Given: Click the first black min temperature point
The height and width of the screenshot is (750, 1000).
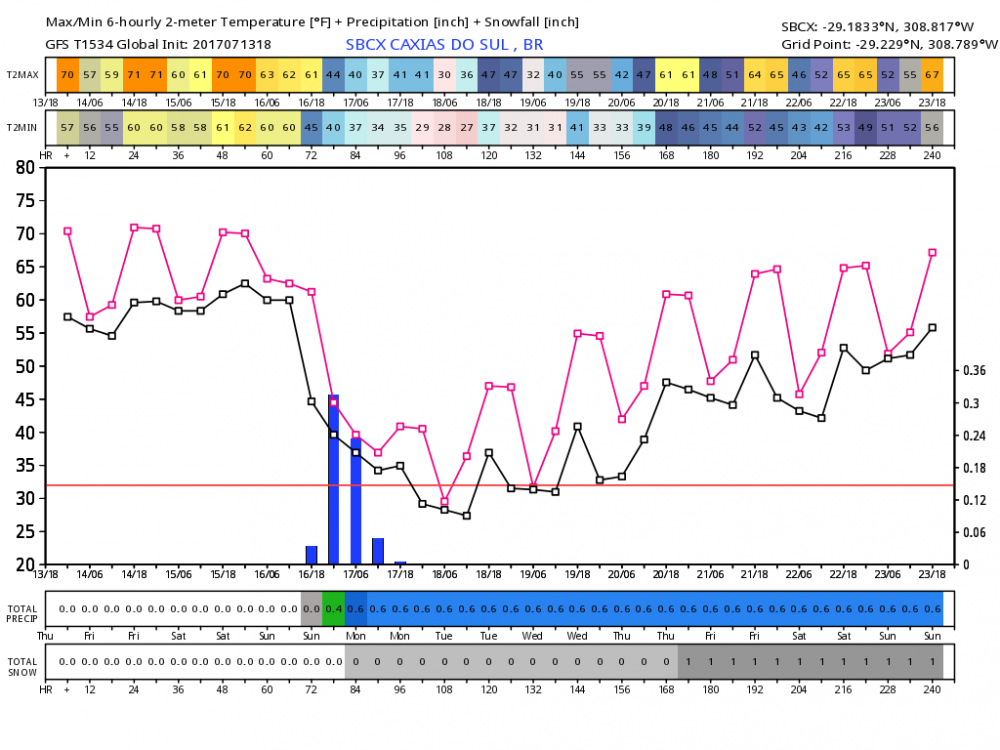Looking at the screenshot, I should pos(68,317).
